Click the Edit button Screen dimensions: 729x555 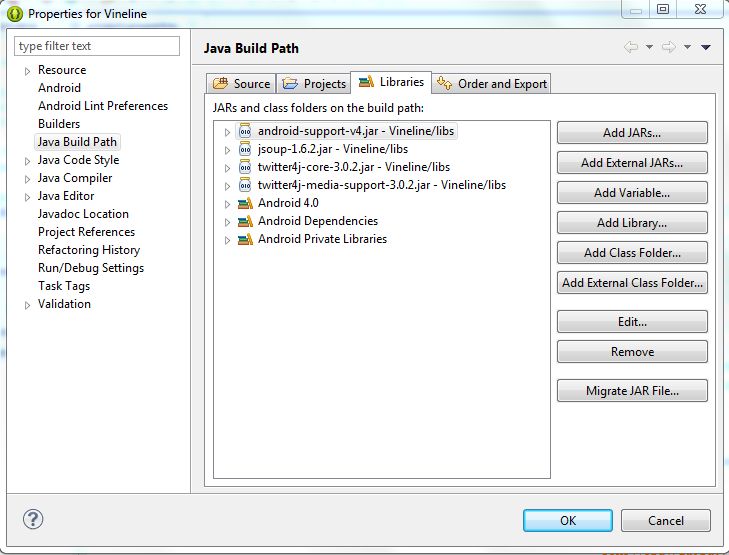point(632,322)
